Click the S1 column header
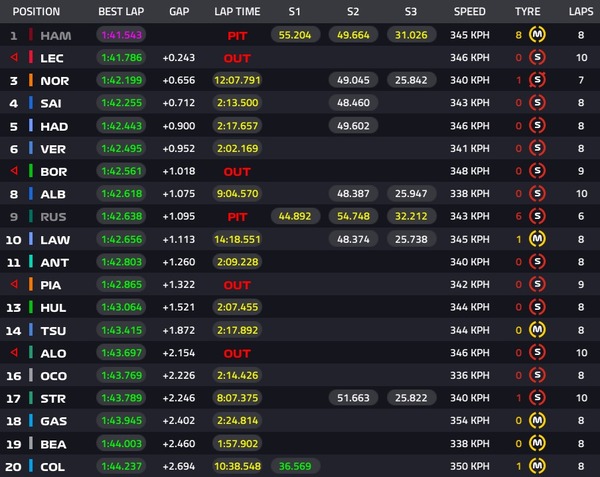Viewport: 600px width, 477px height. [x=295, y=11]
